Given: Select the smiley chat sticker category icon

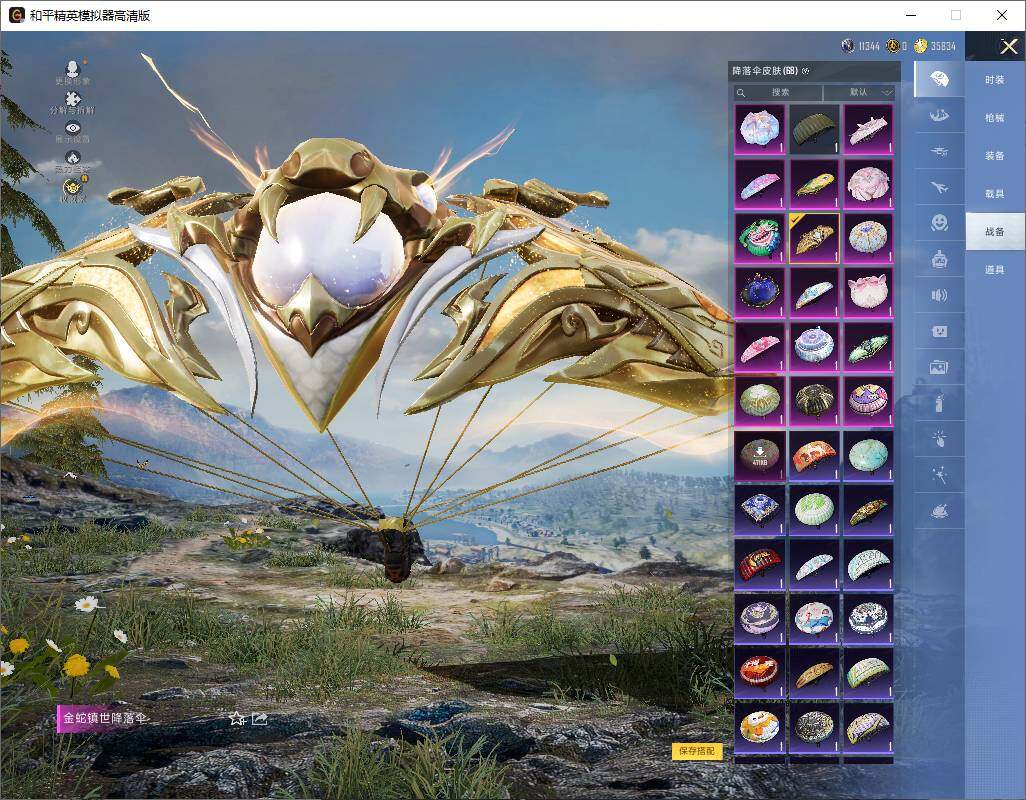Looking at the screenshot, I should 940,332.
